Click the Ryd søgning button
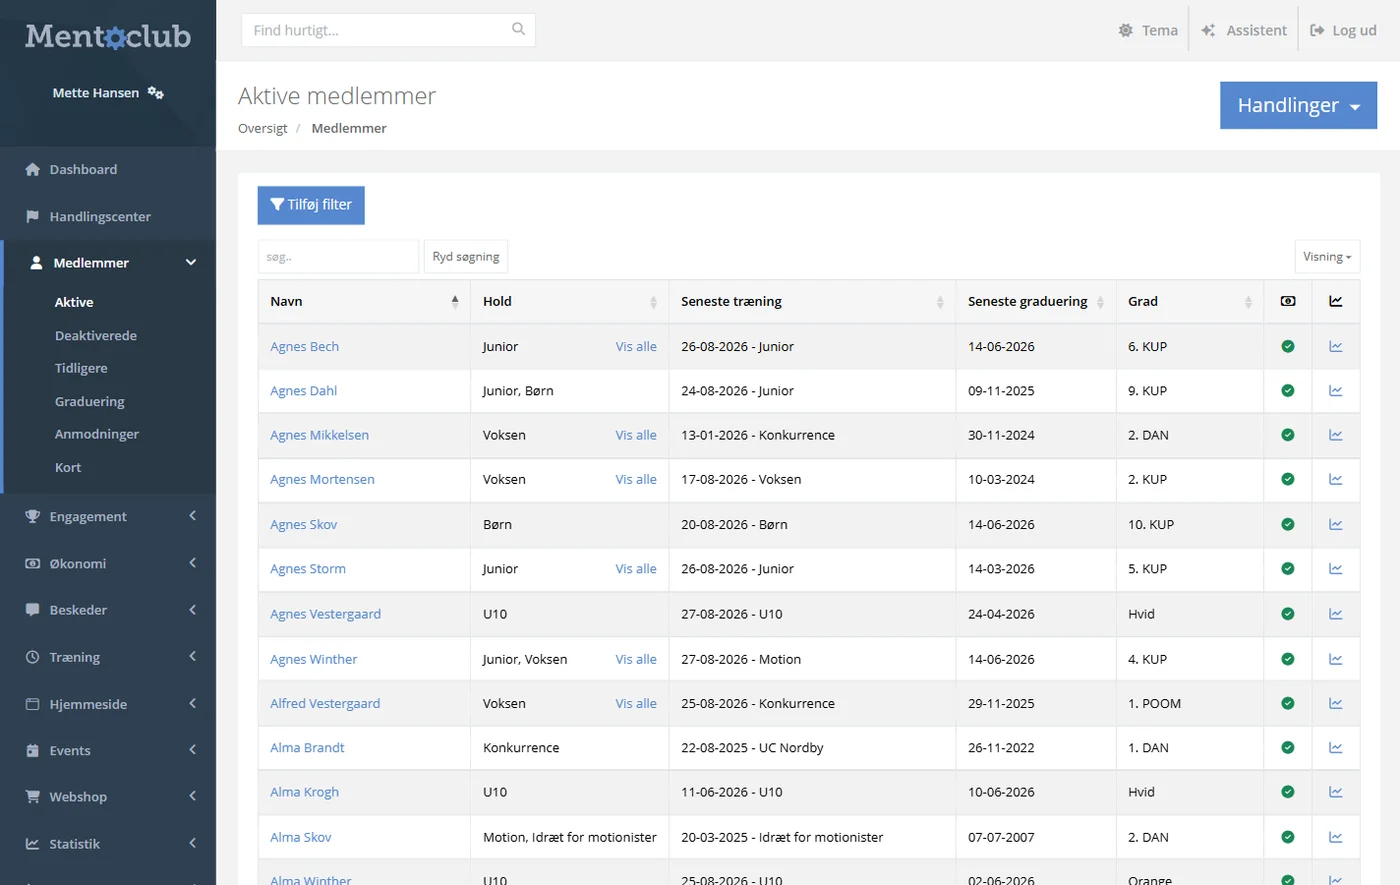 [x=466, y=257]
